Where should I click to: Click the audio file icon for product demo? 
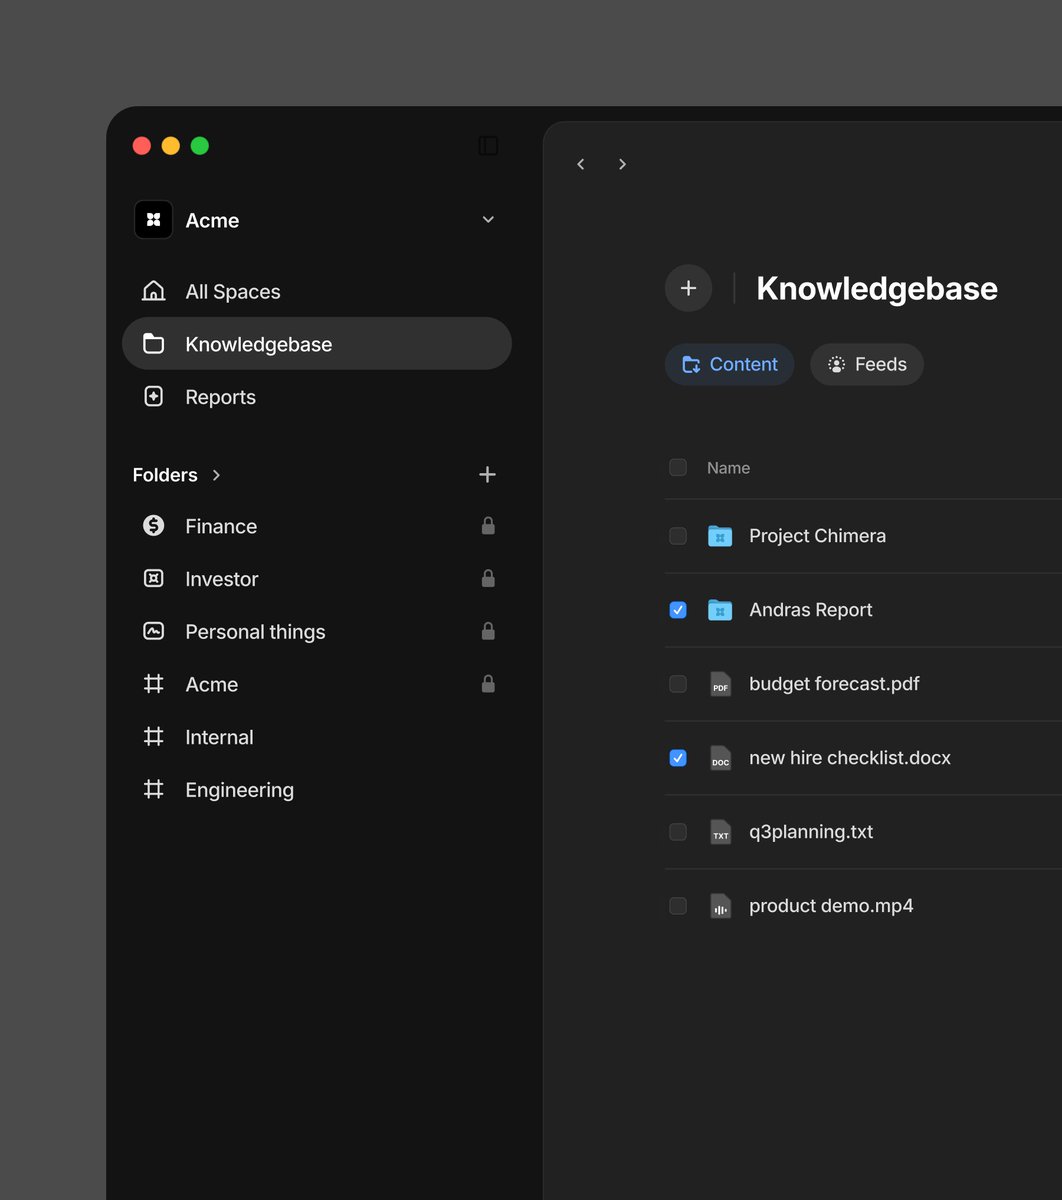coord(720,906)
